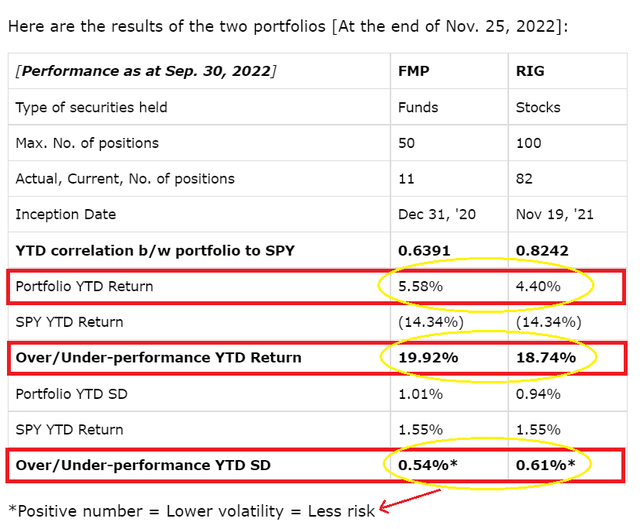The image size is (640, 529).
Task: Click the "Performance as at Sep. 30, 2022" header
Action: point(145,71)
